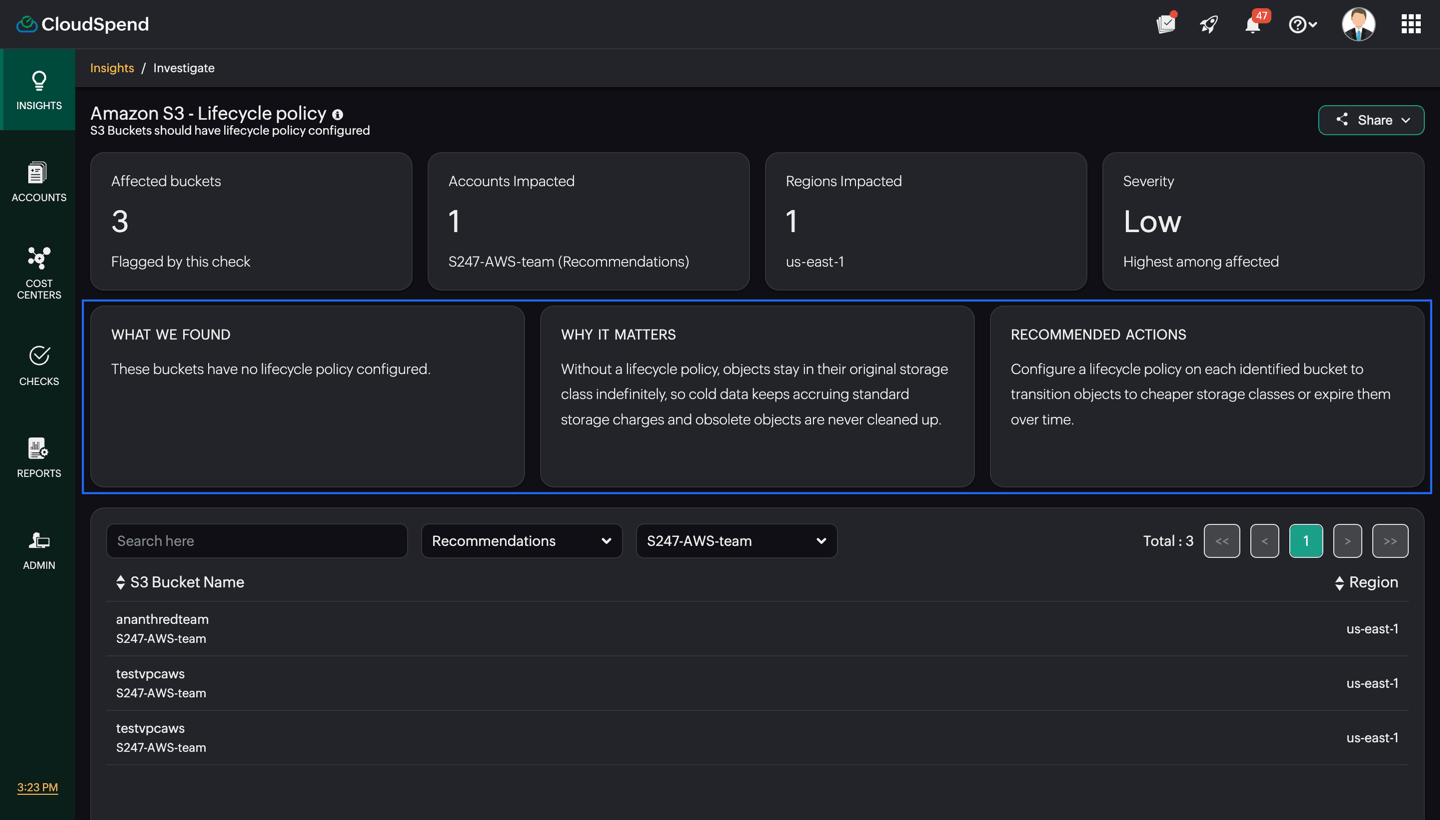Open the apps grid launcher
This screenshot has width=1440, height=820.
[1411, 24]
